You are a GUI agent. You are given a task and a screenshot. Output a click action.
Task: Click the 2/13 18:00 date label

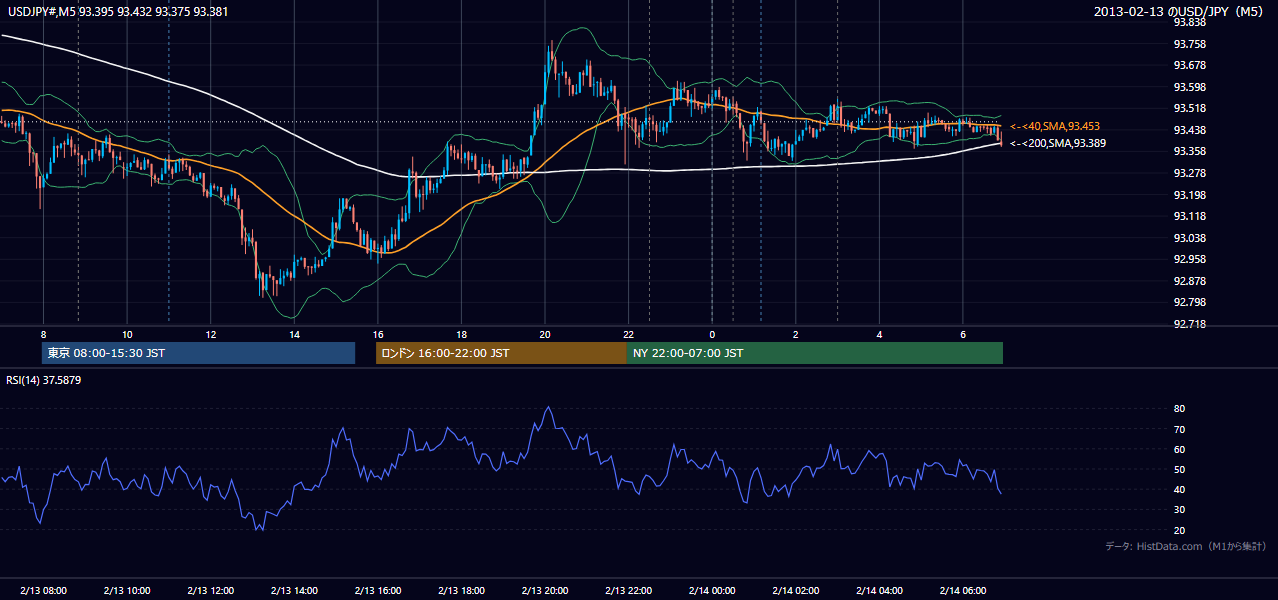(x=461, y=591)
